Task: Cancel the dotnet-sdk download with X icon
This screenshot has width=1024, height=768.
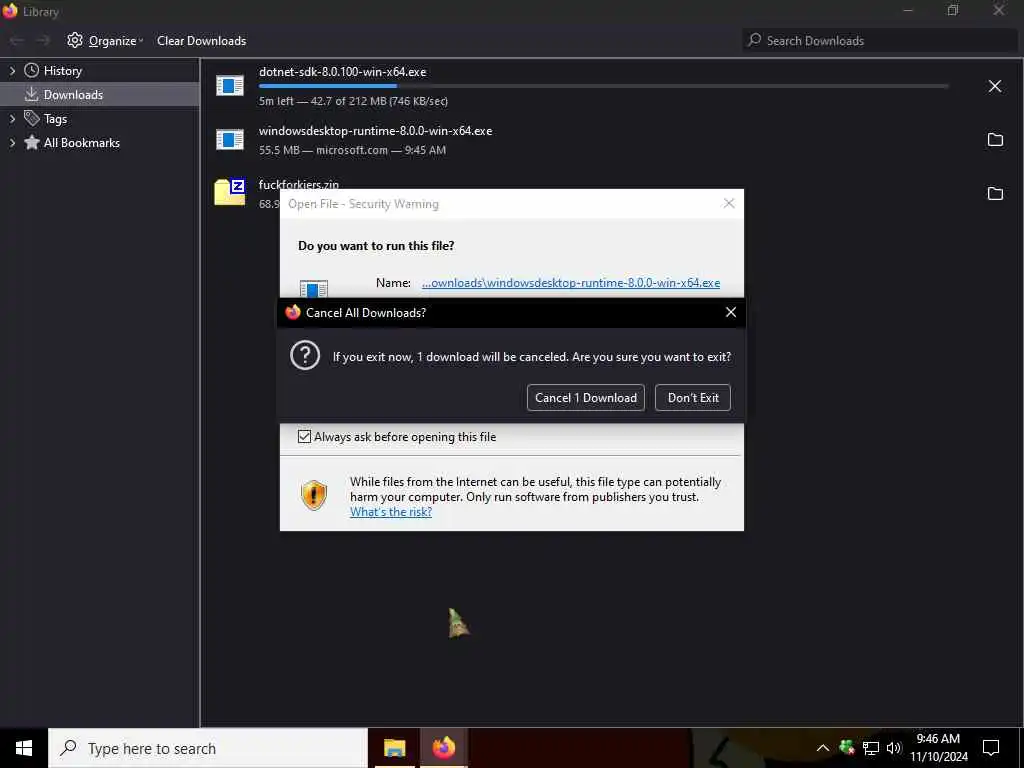Action: point(995,86)
